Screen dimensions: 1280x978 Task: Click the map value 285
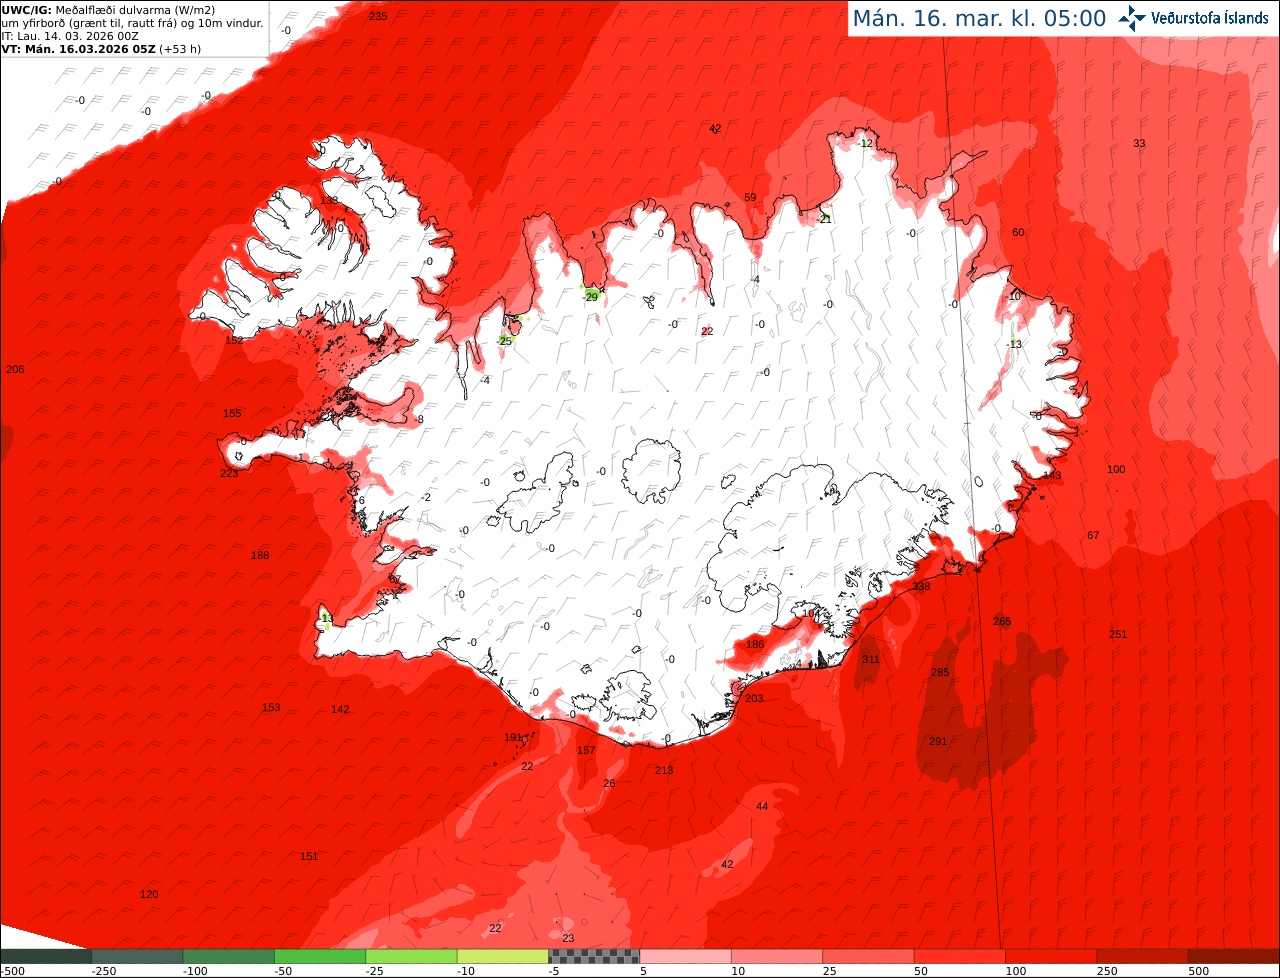tap(940, 673)
